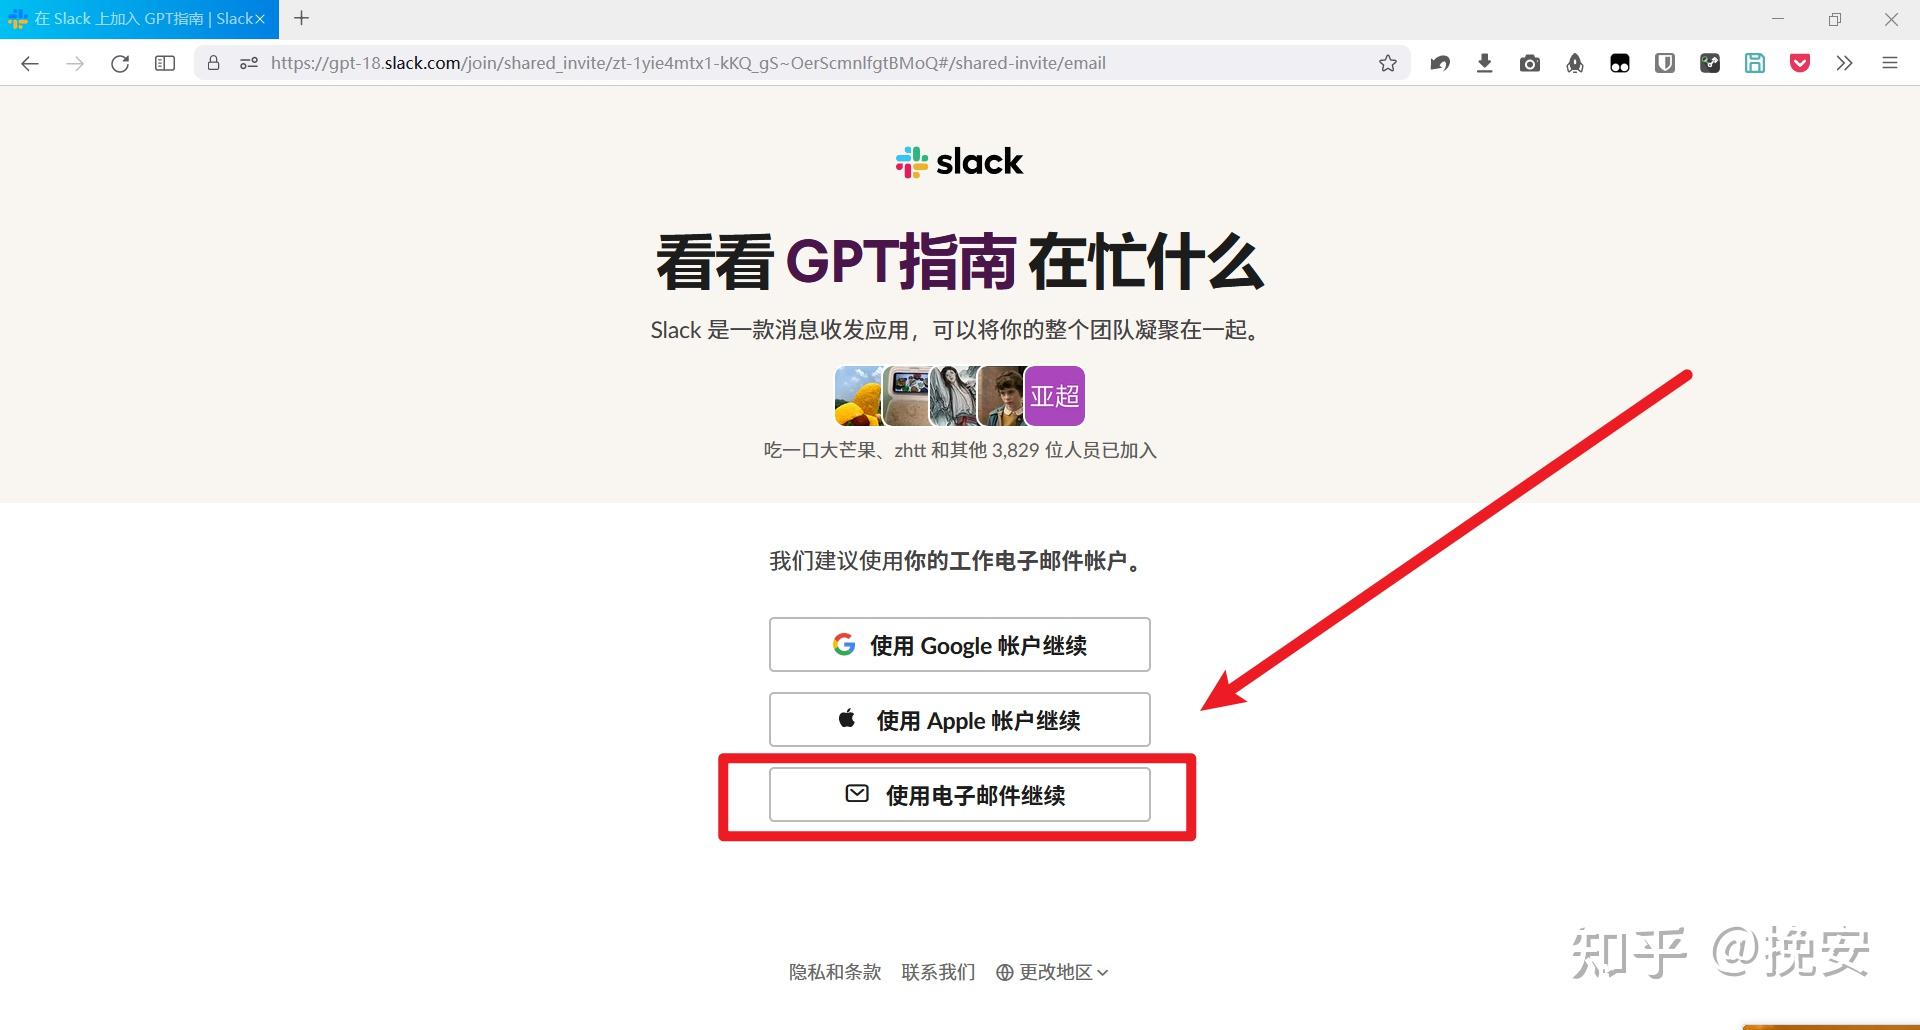Click the Slack description subtitle text
Image resolution: width=1920 pixels, height=1030 pixels.
[x=958, y=330]
